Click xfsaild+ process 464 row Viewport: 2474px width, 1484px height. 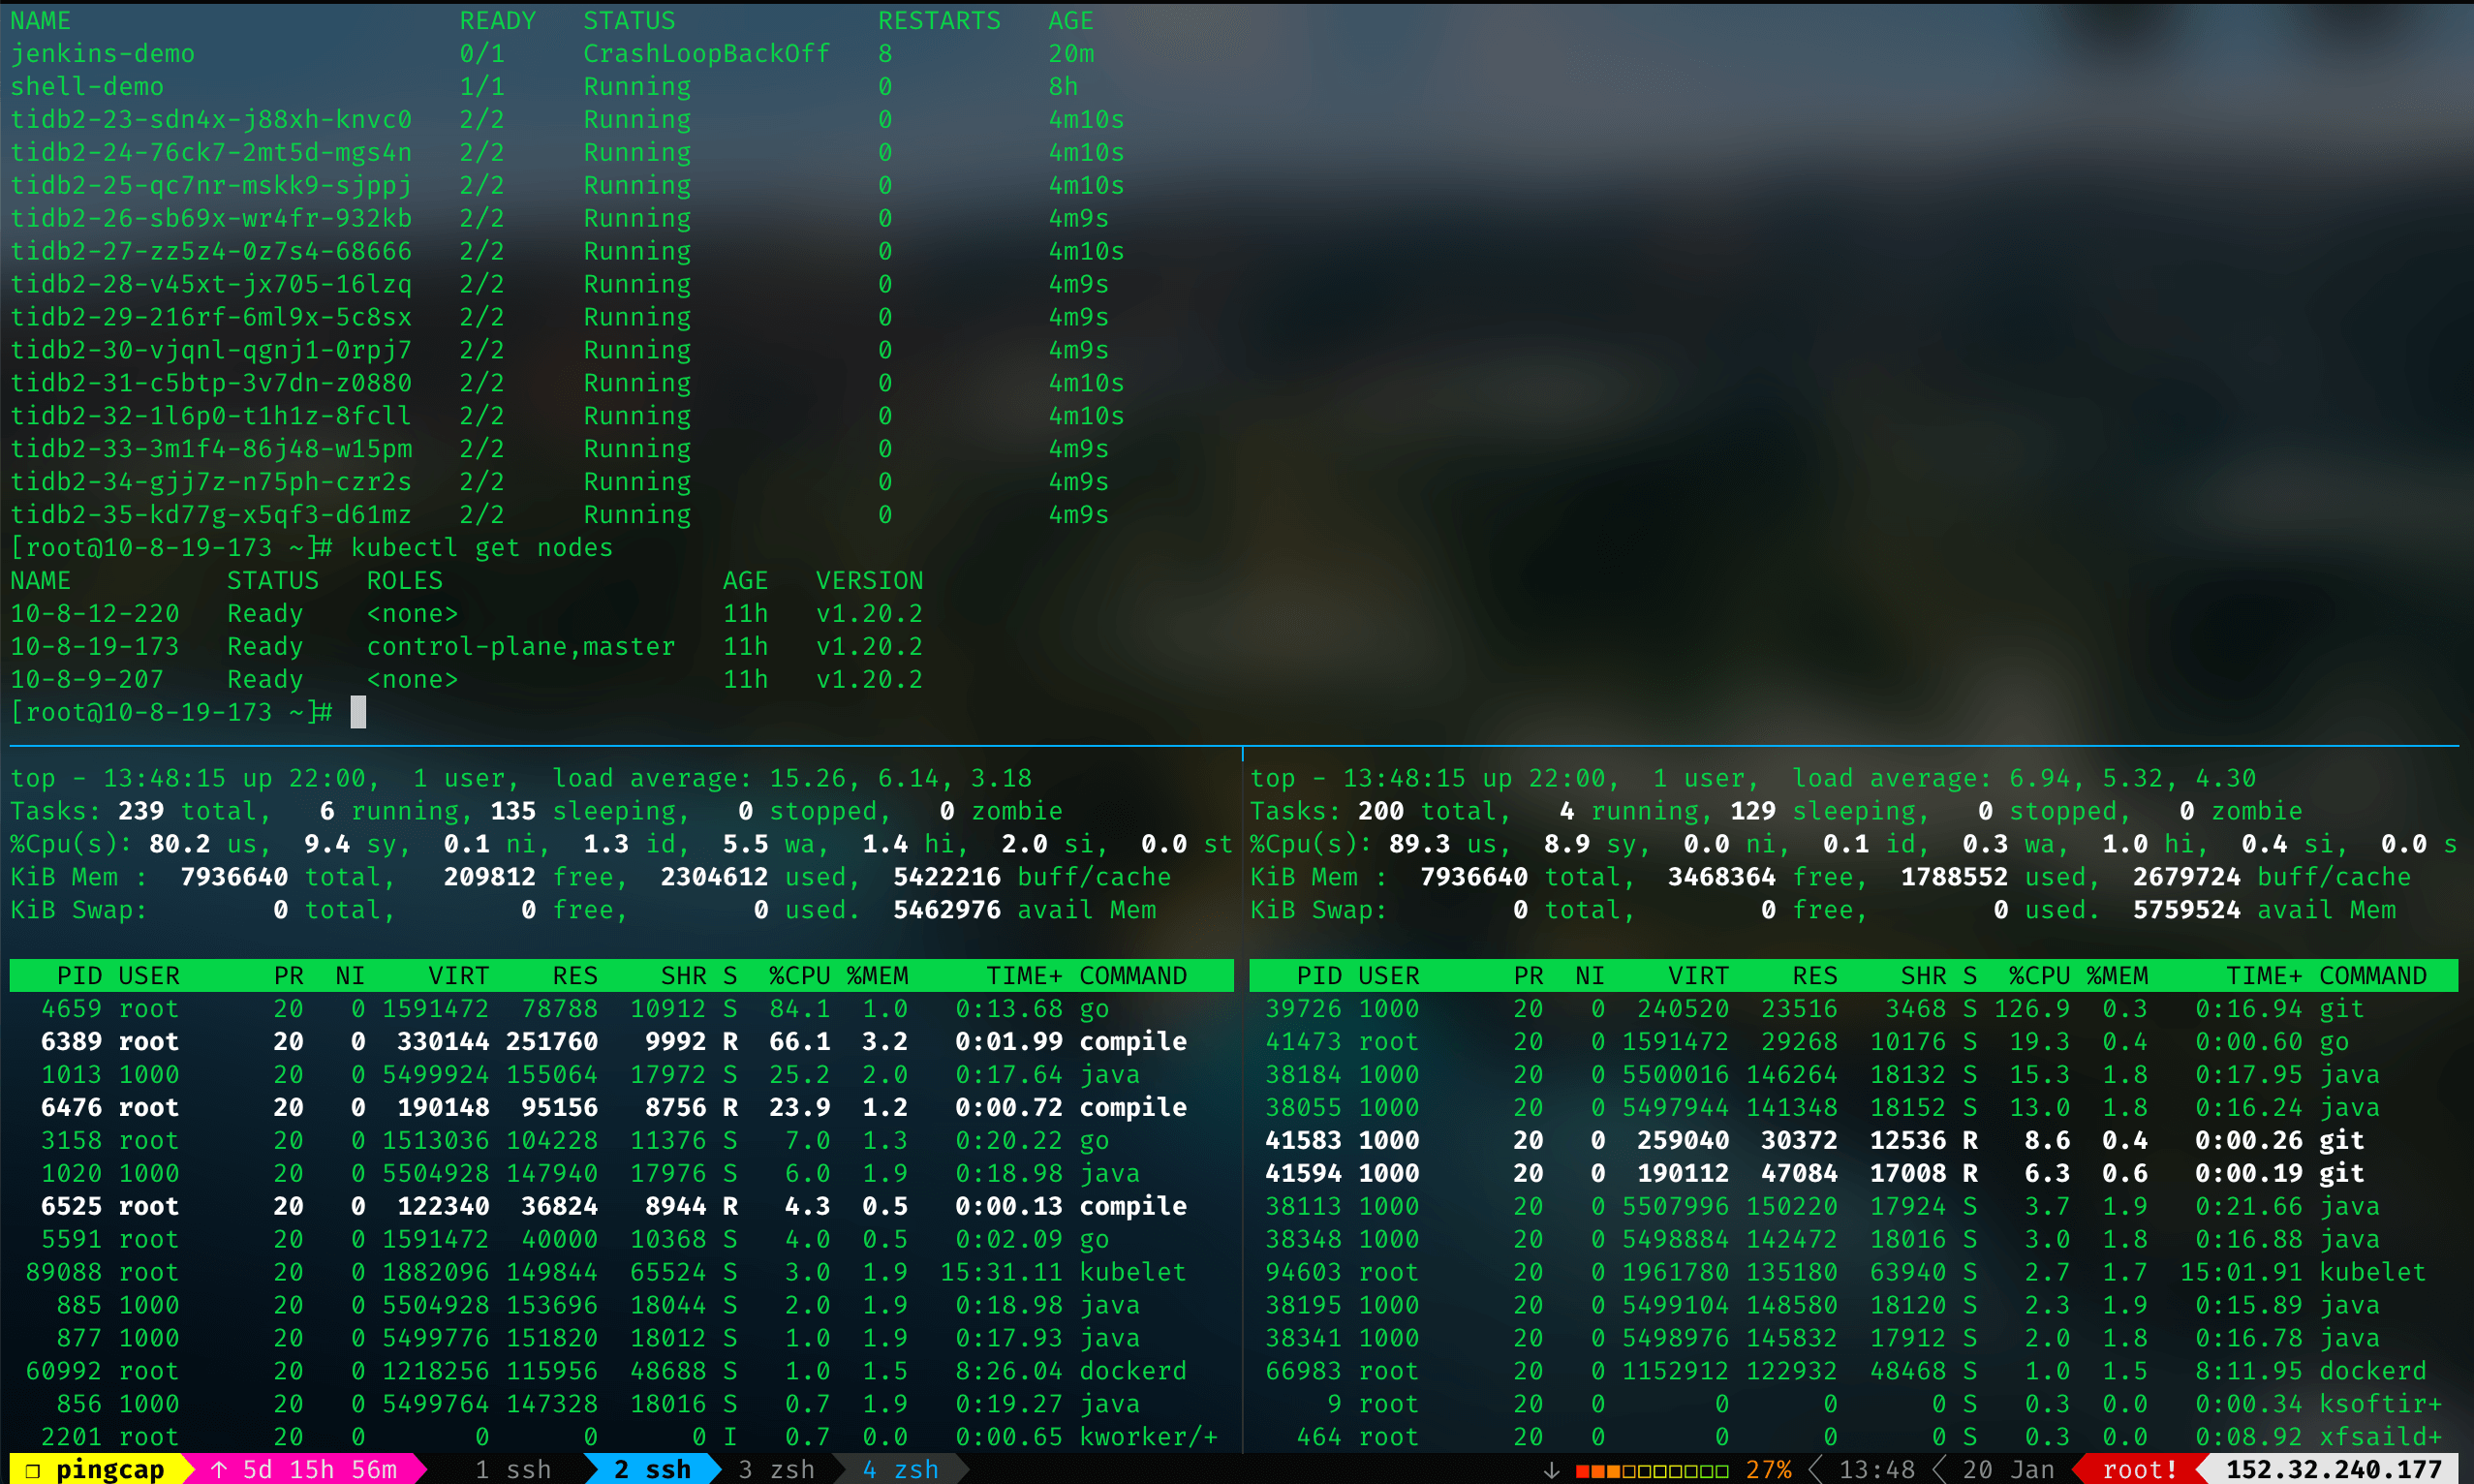click(x=1853, y=1436)
